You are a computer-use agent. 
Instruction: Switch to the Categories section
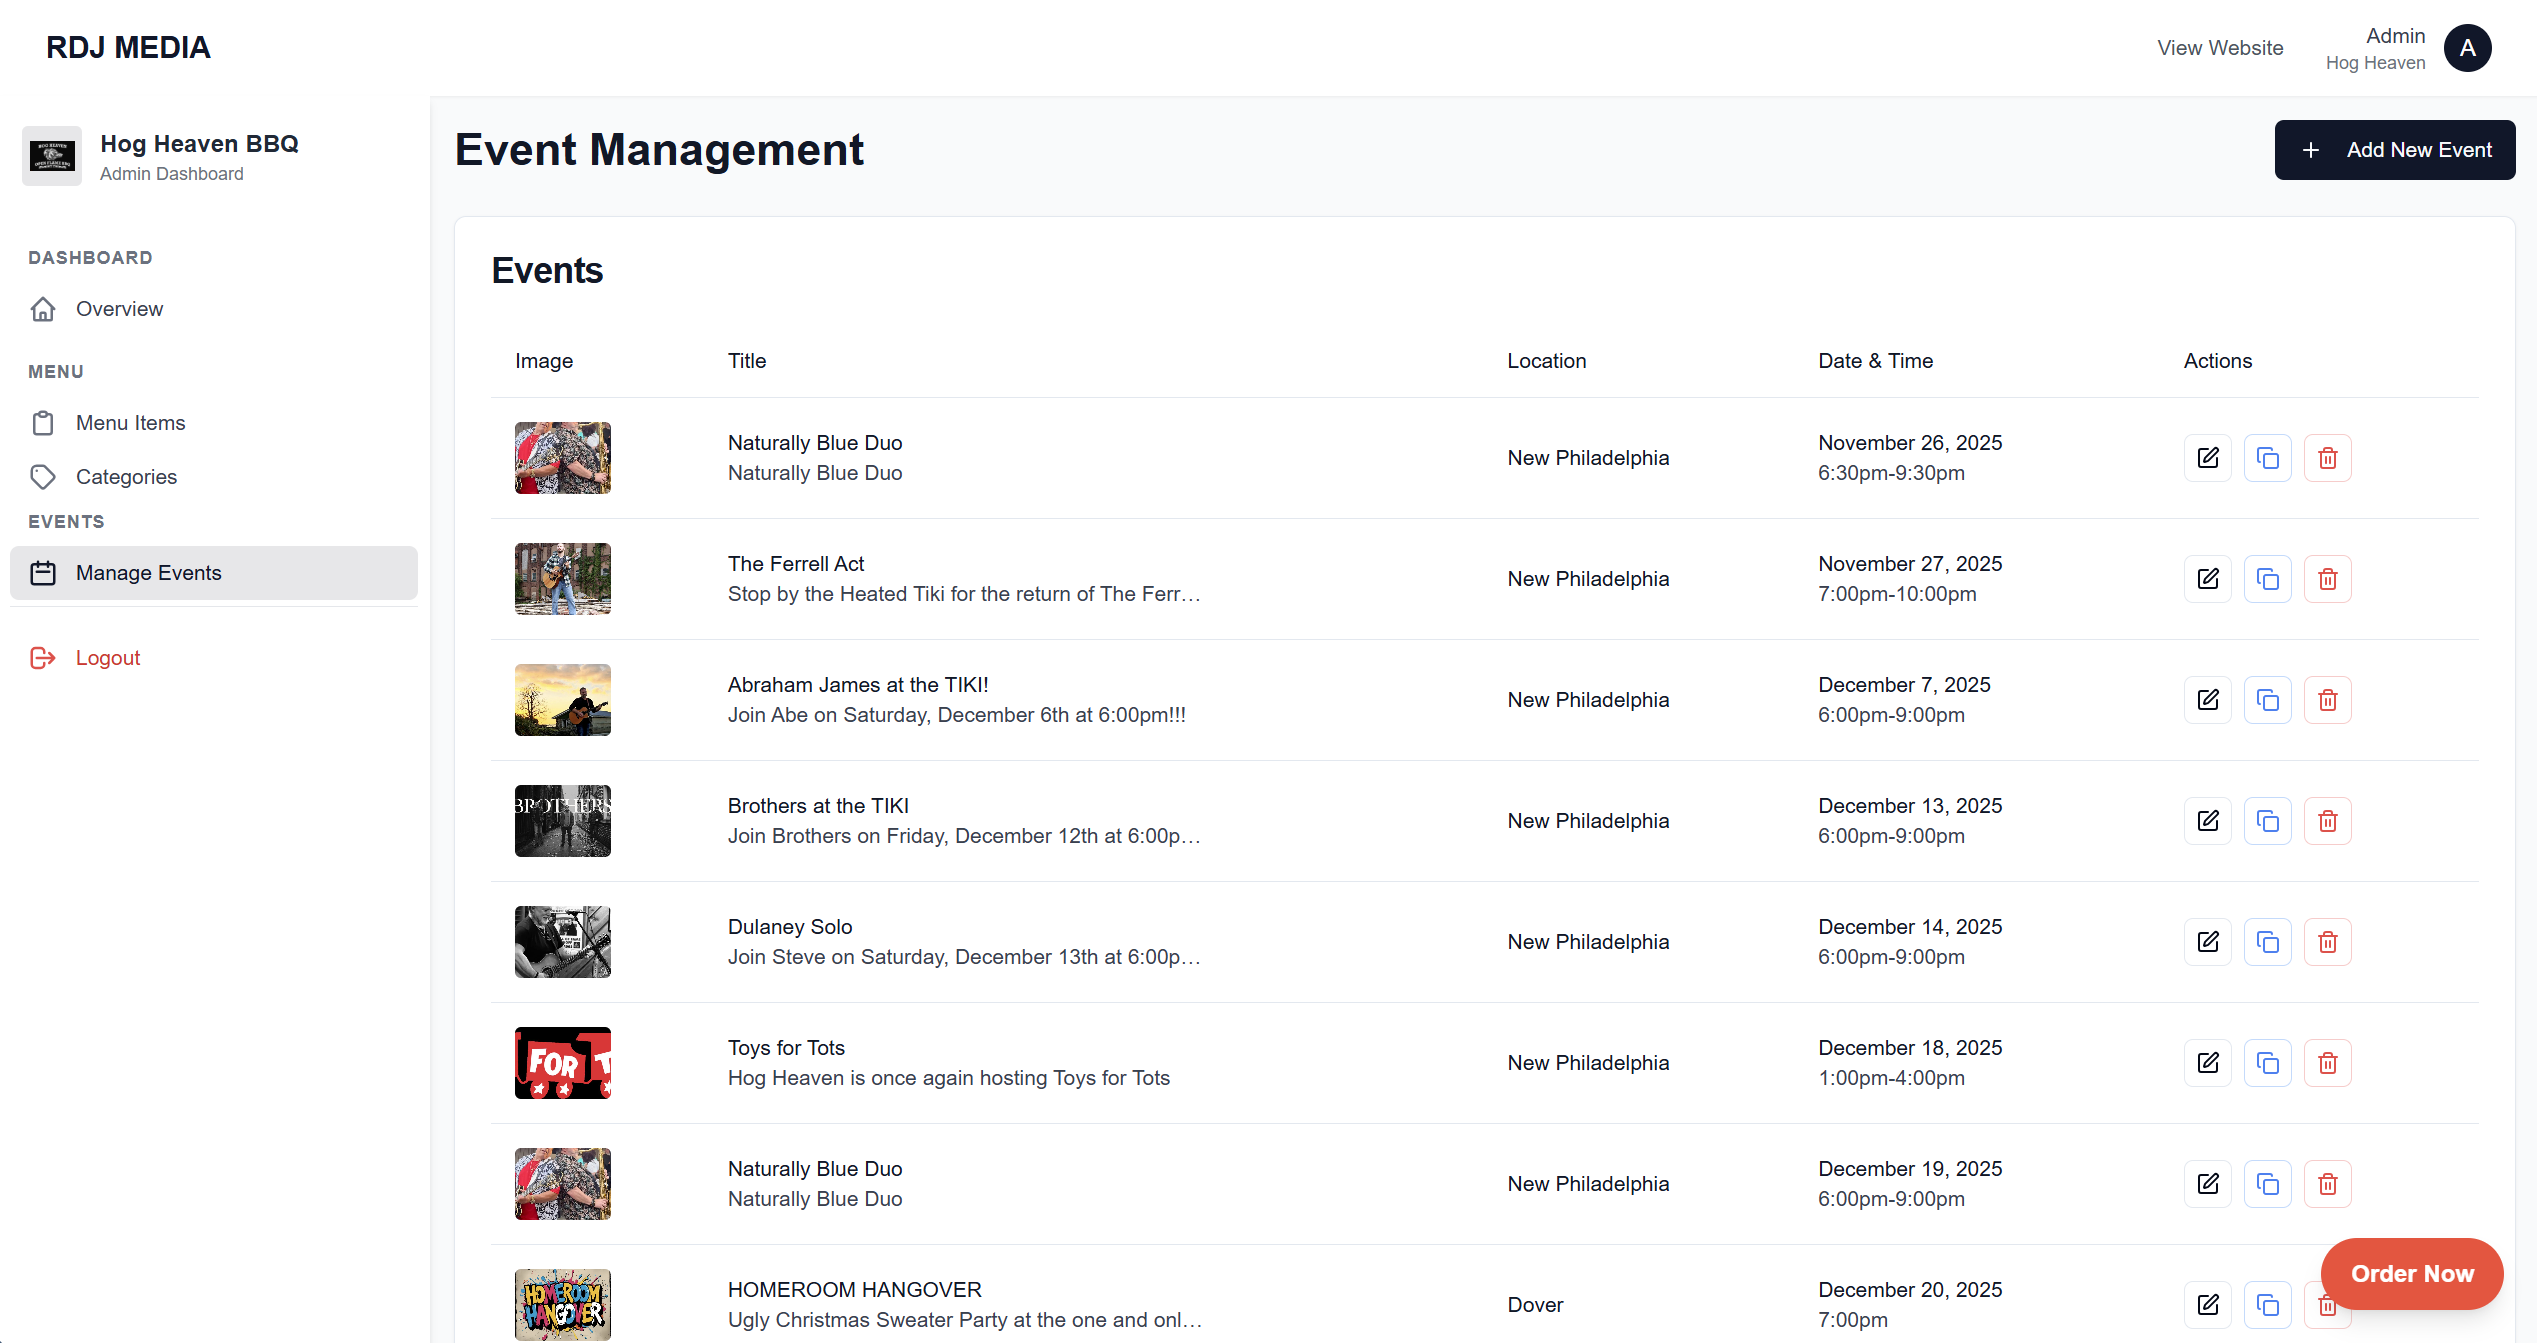126,477
